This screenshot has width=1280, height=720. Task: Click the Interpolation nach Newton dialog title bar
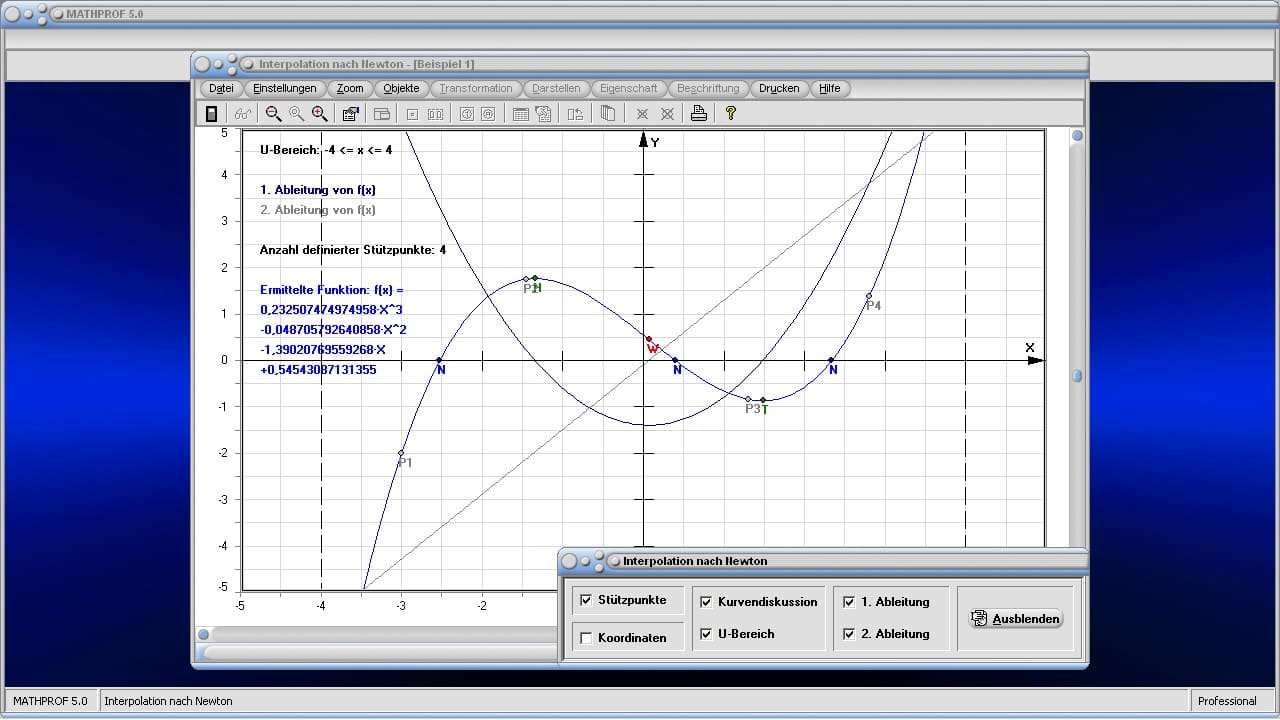(x=823, y=561)
